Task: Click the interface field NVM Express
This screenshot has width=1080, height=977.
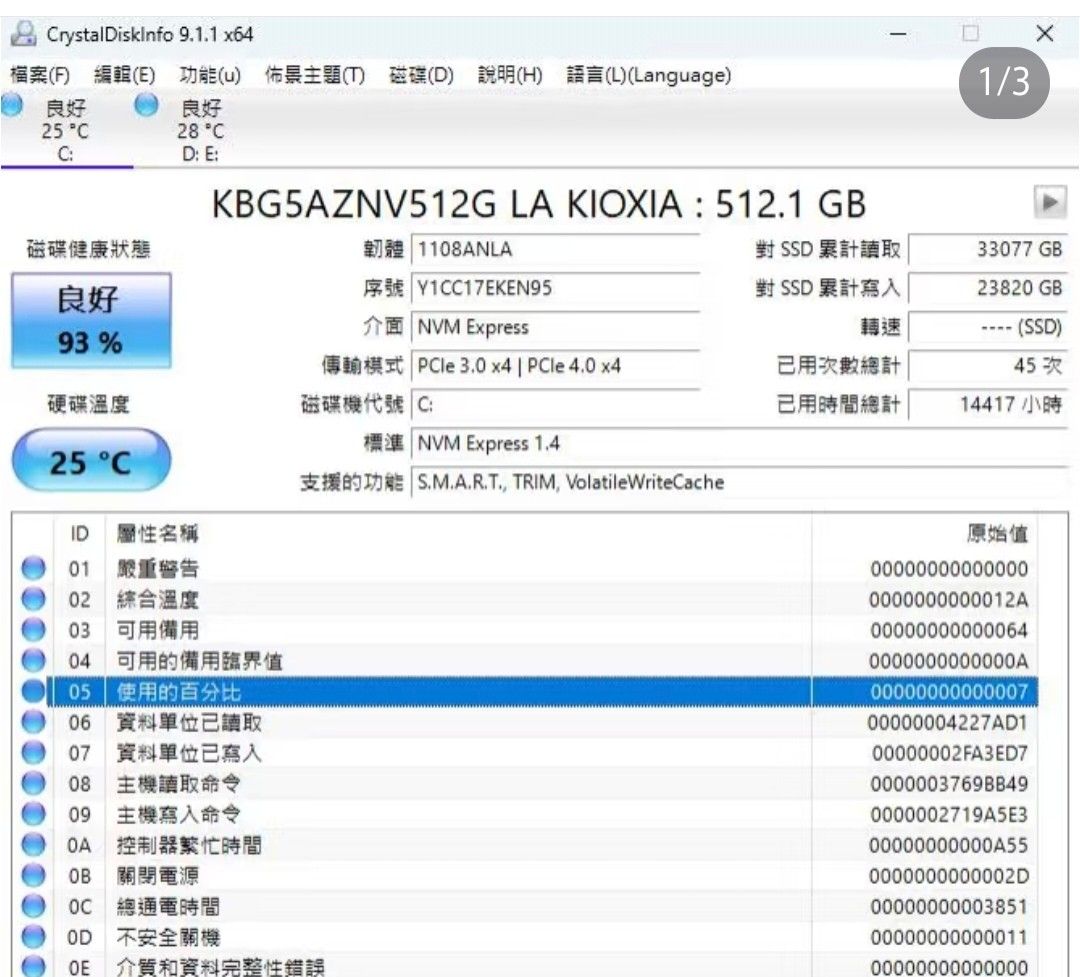Action: (555, 327)
